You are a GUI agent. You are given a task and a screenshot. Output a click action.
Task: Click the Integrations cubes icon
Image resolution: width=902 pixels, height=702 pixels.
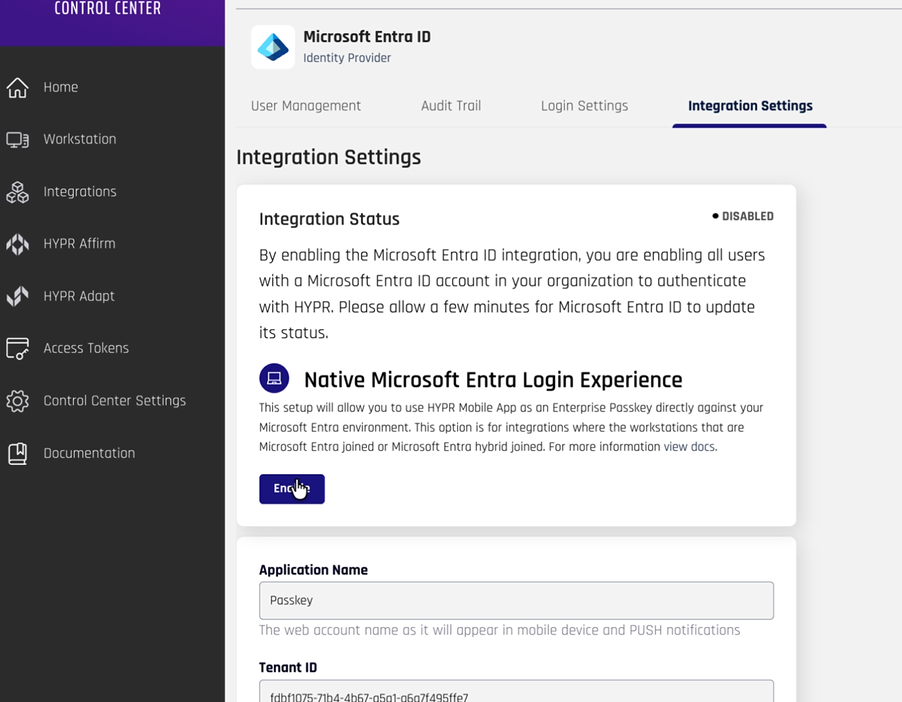click(18, 192)
